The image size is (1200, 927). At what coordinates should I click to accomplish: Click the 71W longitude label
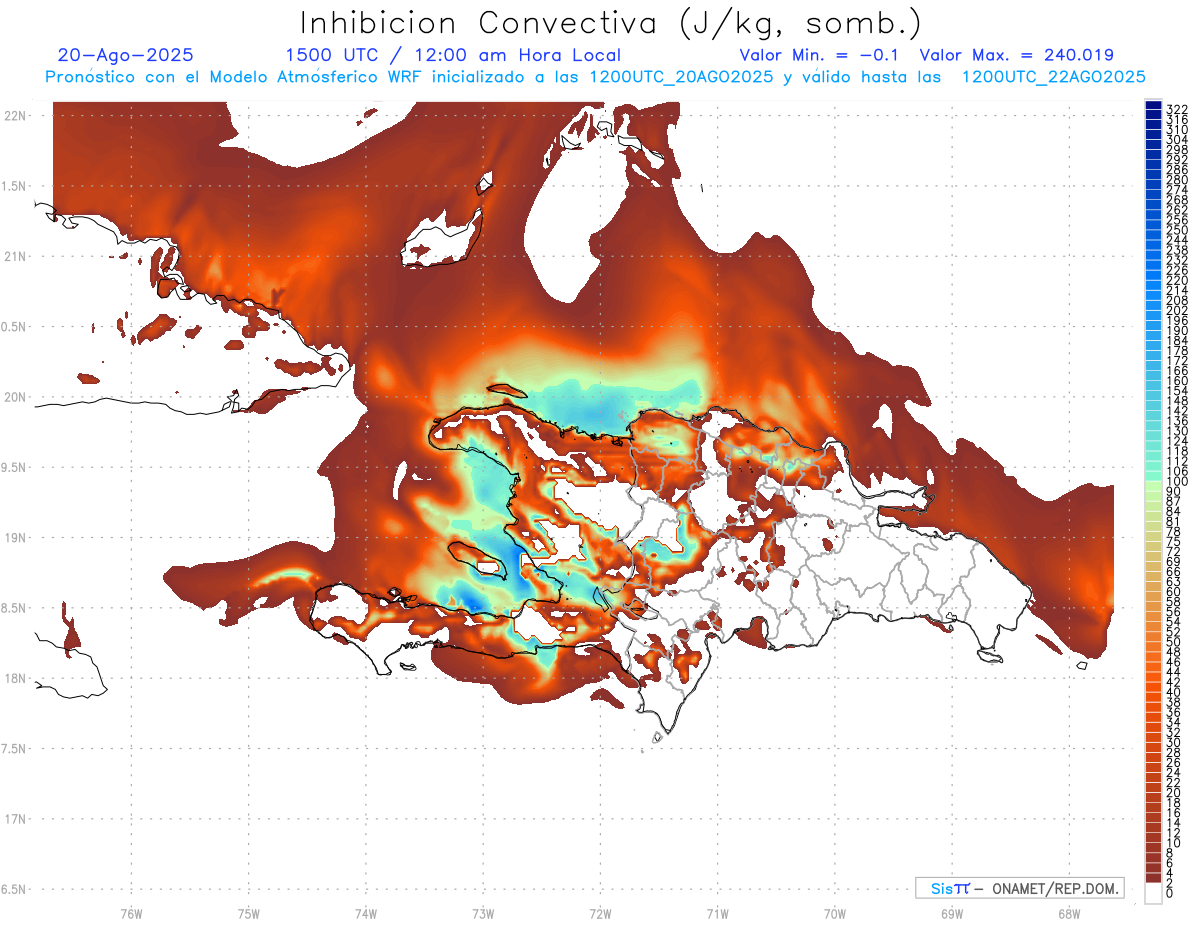(x=717, y=913)
